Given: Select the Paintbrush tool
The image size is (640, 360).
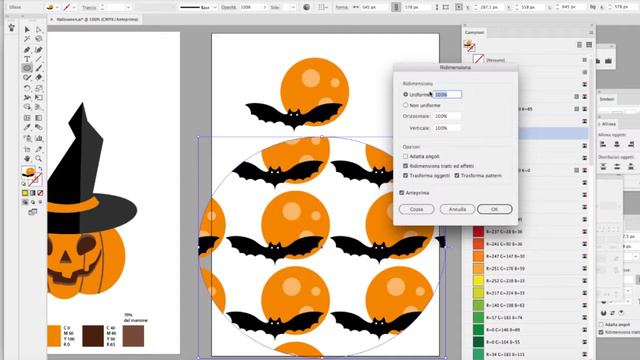Looking at the screenshot, I should coord(39,68).
